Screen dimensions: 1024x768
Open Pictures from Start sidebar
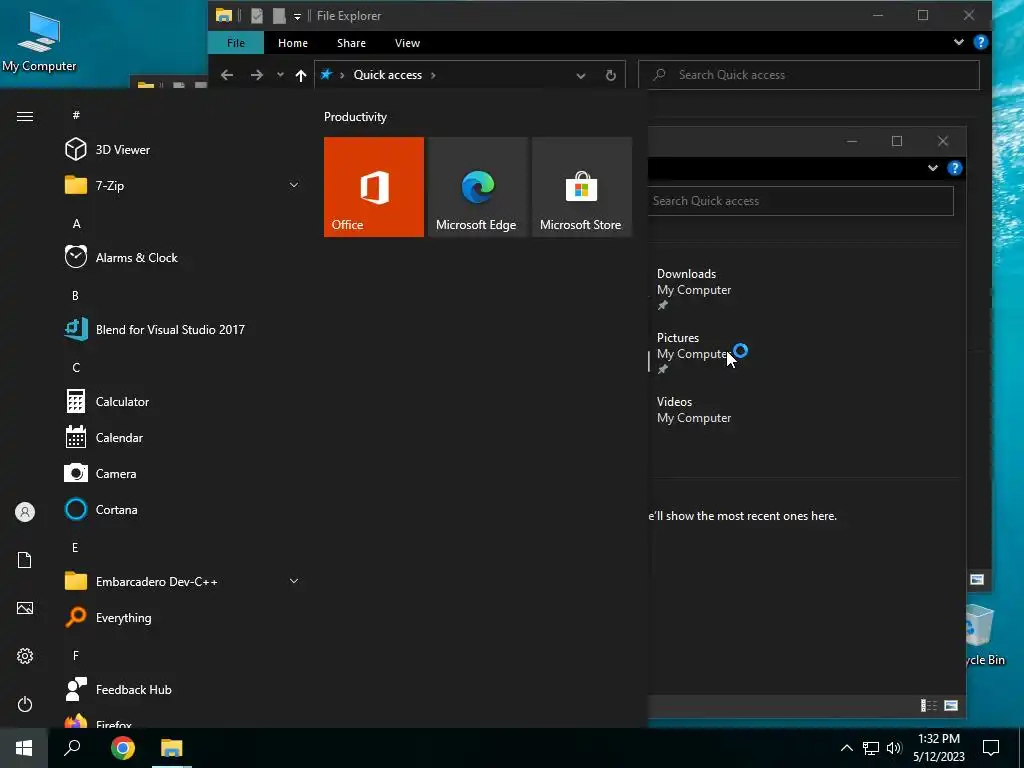point(25,608)
